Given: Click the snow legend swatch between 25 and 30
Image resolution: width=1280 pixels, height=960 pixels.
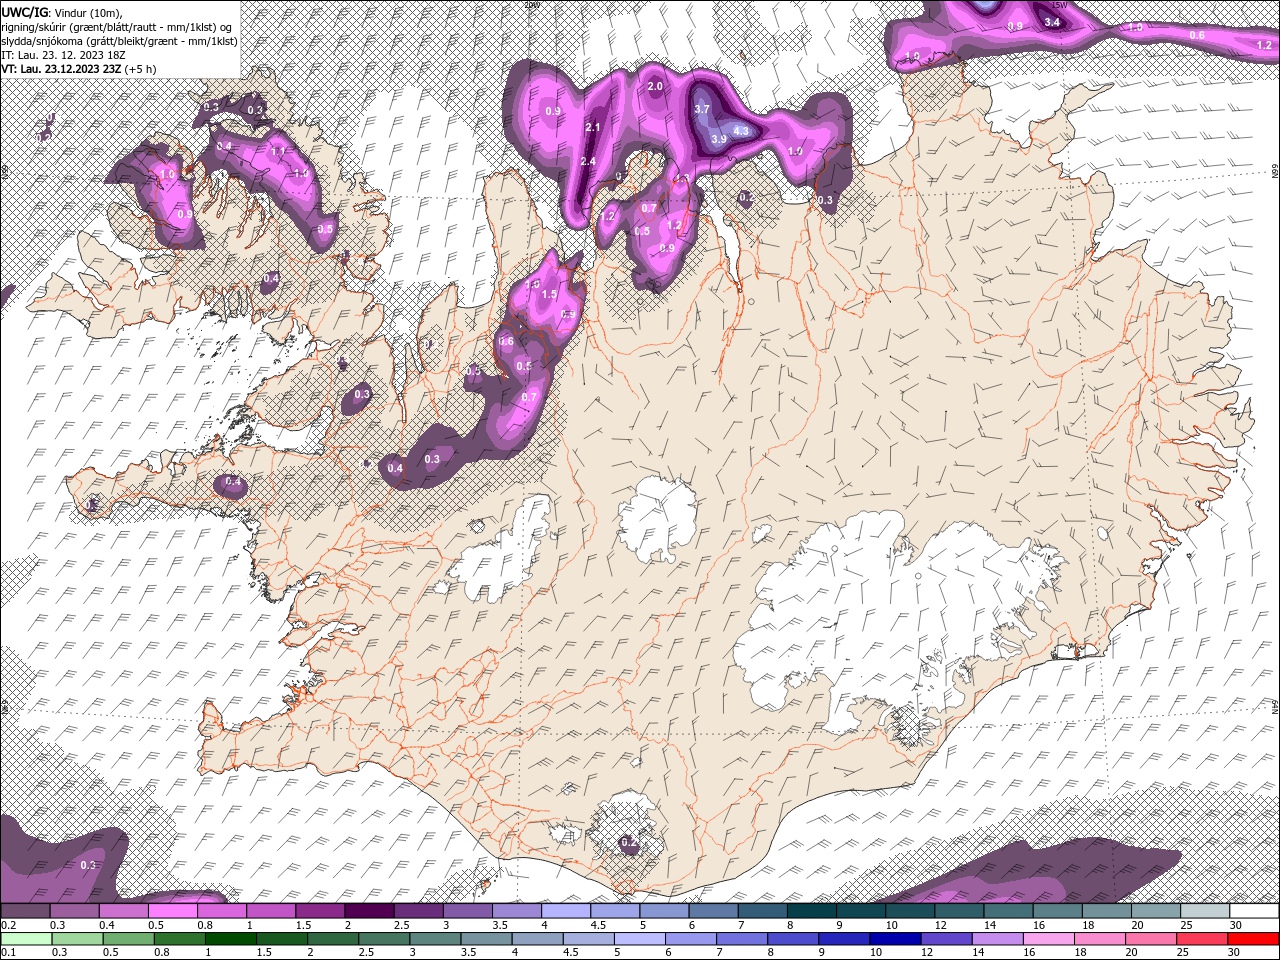Looking at the screenshot, I should 1205,911.
